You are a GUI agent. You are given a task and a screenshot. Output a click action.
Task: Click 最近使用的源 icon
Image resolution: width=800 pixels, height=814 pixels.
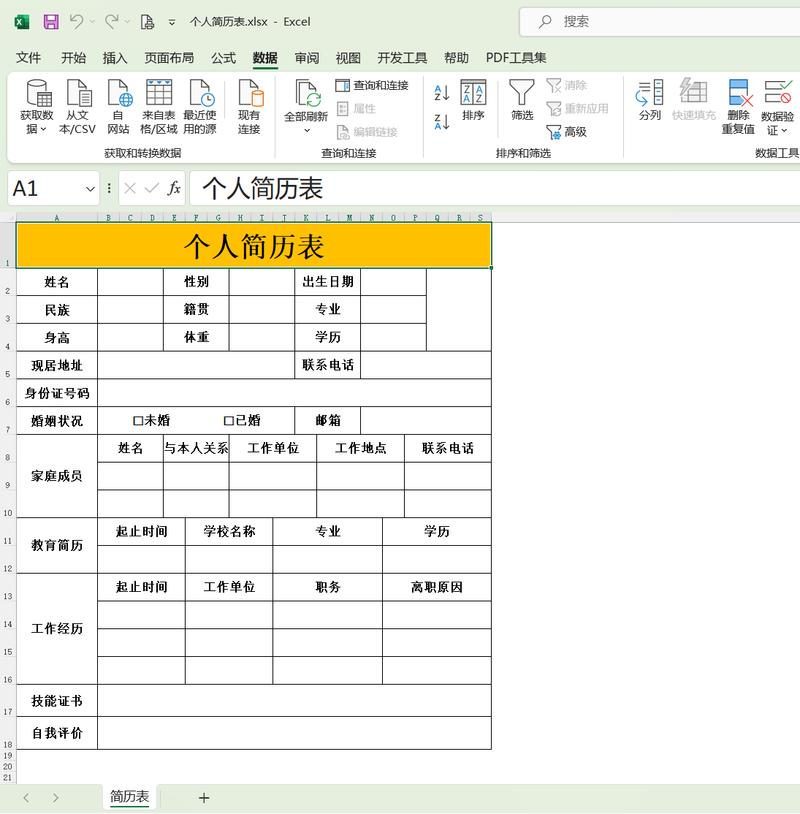tap(201, 93)
